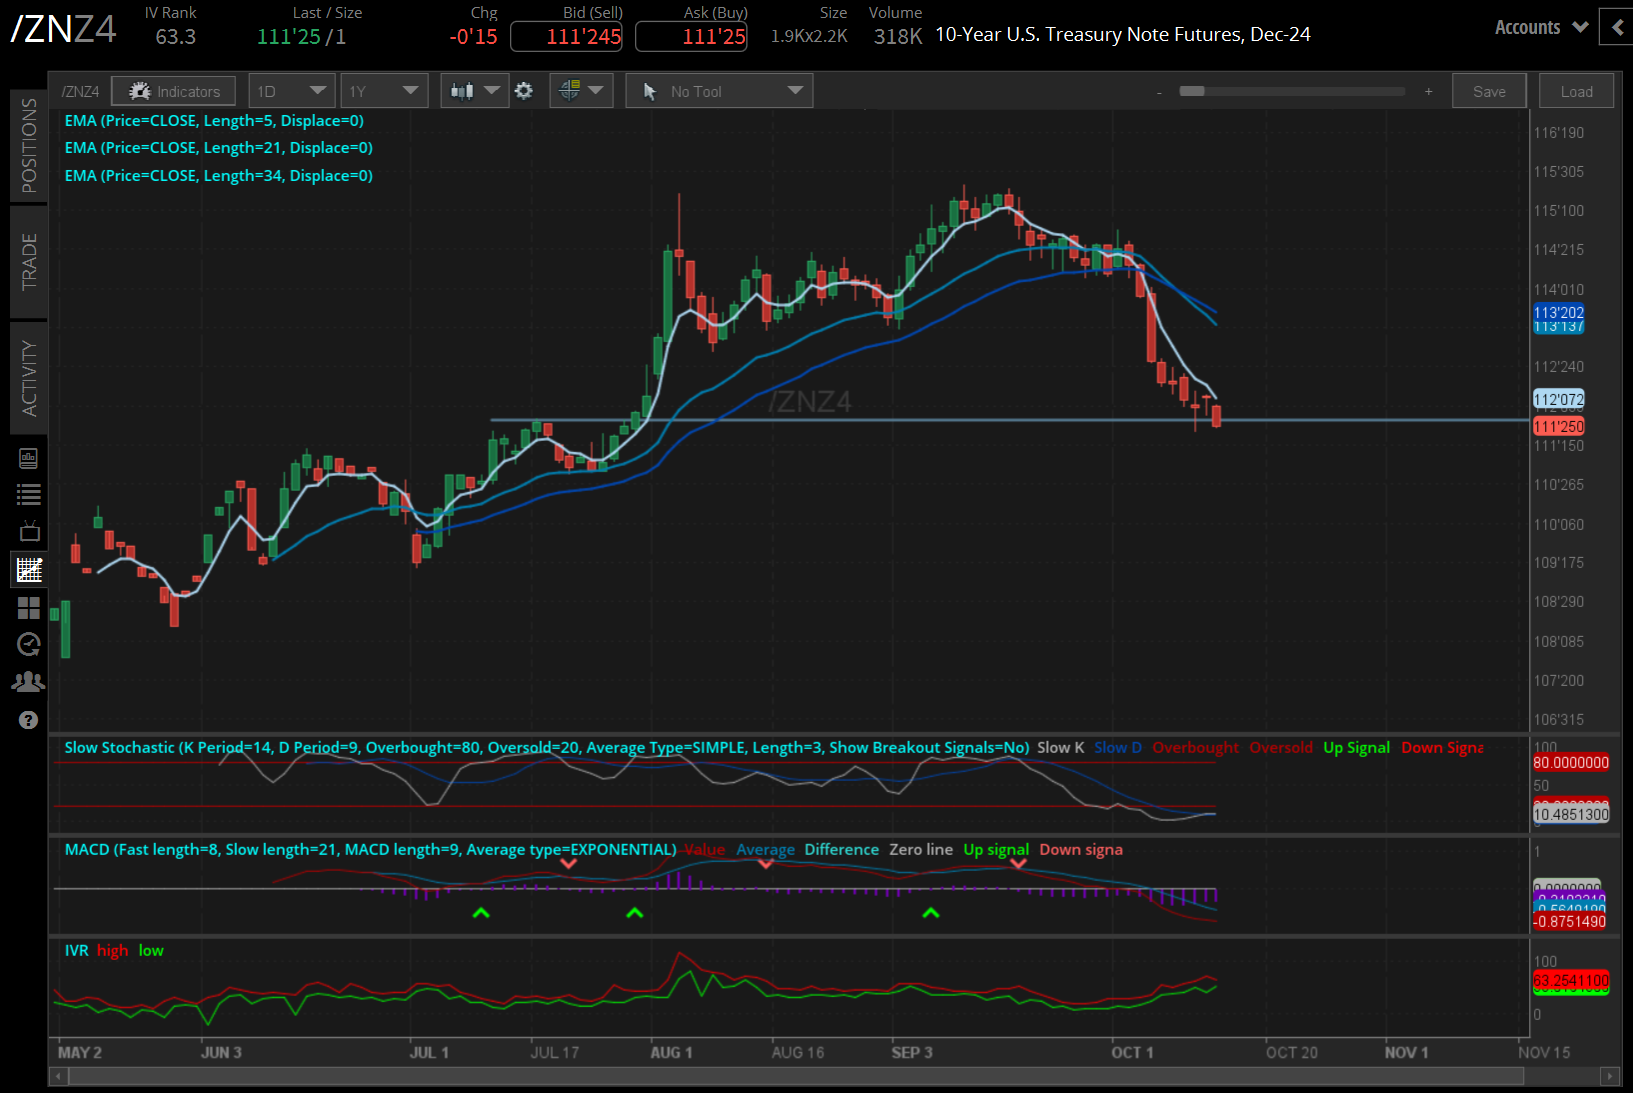The image size is (1633, 1093).
Task: Click the TV icon in left sidebar
Action: click(x=29, y=531)
